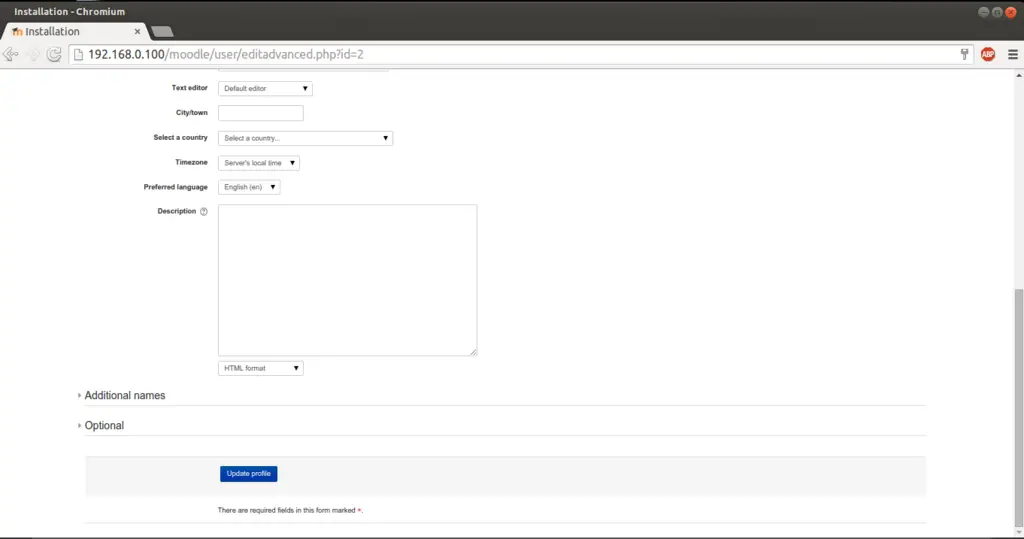Open a new tab button

pos(162,31)
